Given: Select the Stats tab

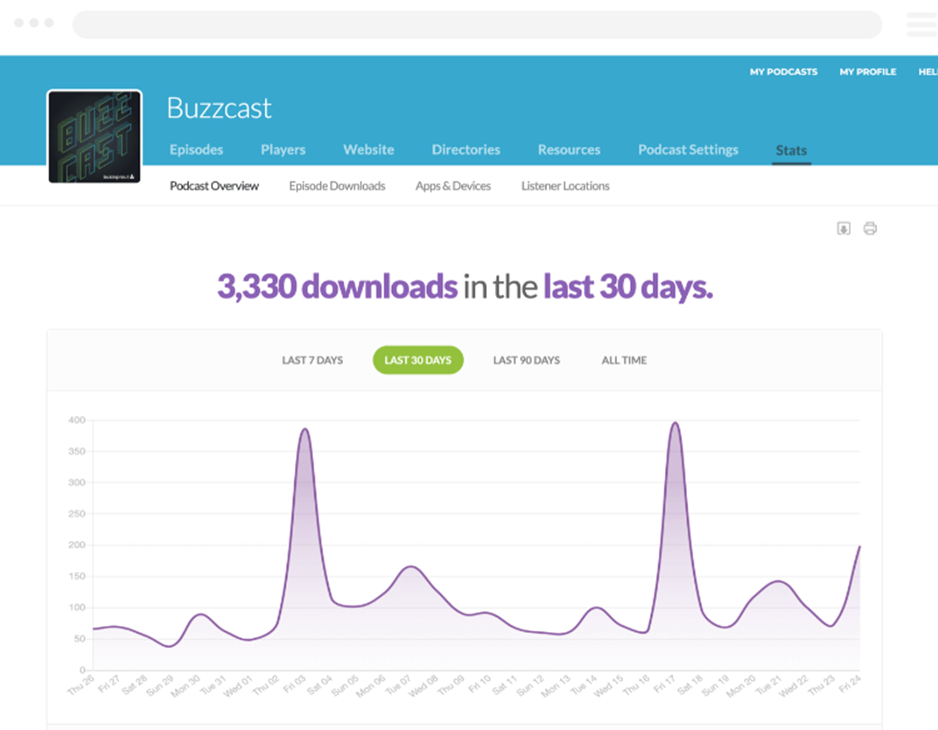Looking at the screenshot, I should click(791, 151).
